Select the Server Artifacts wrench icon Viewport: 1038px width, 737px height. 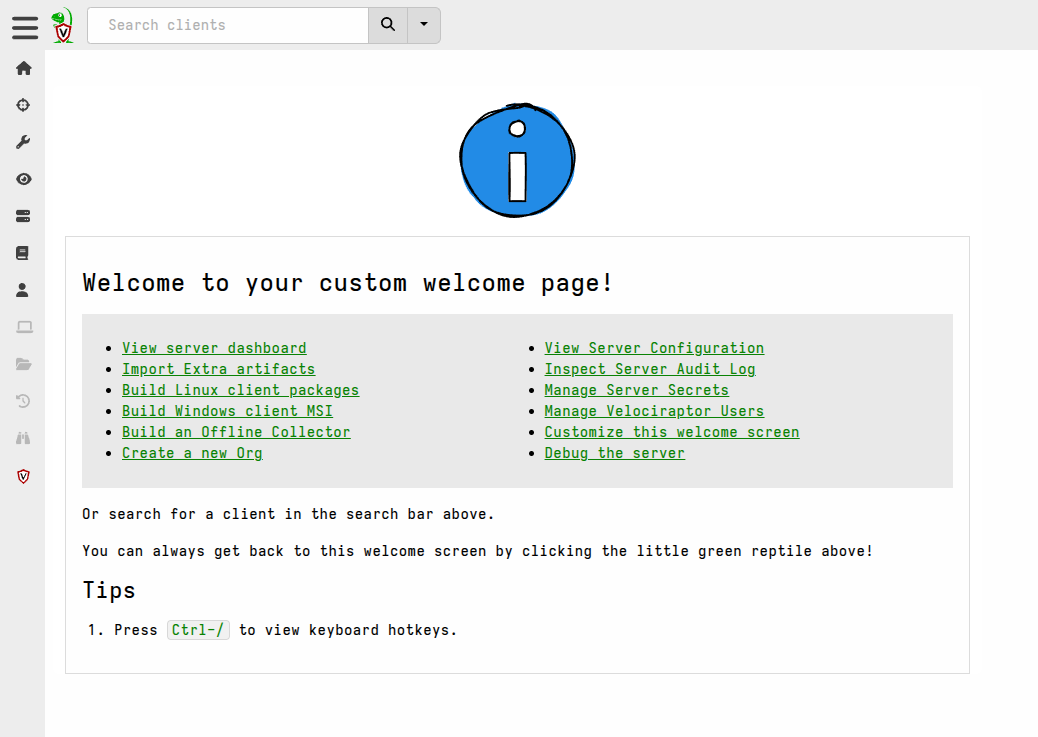[x=23, y=141]
